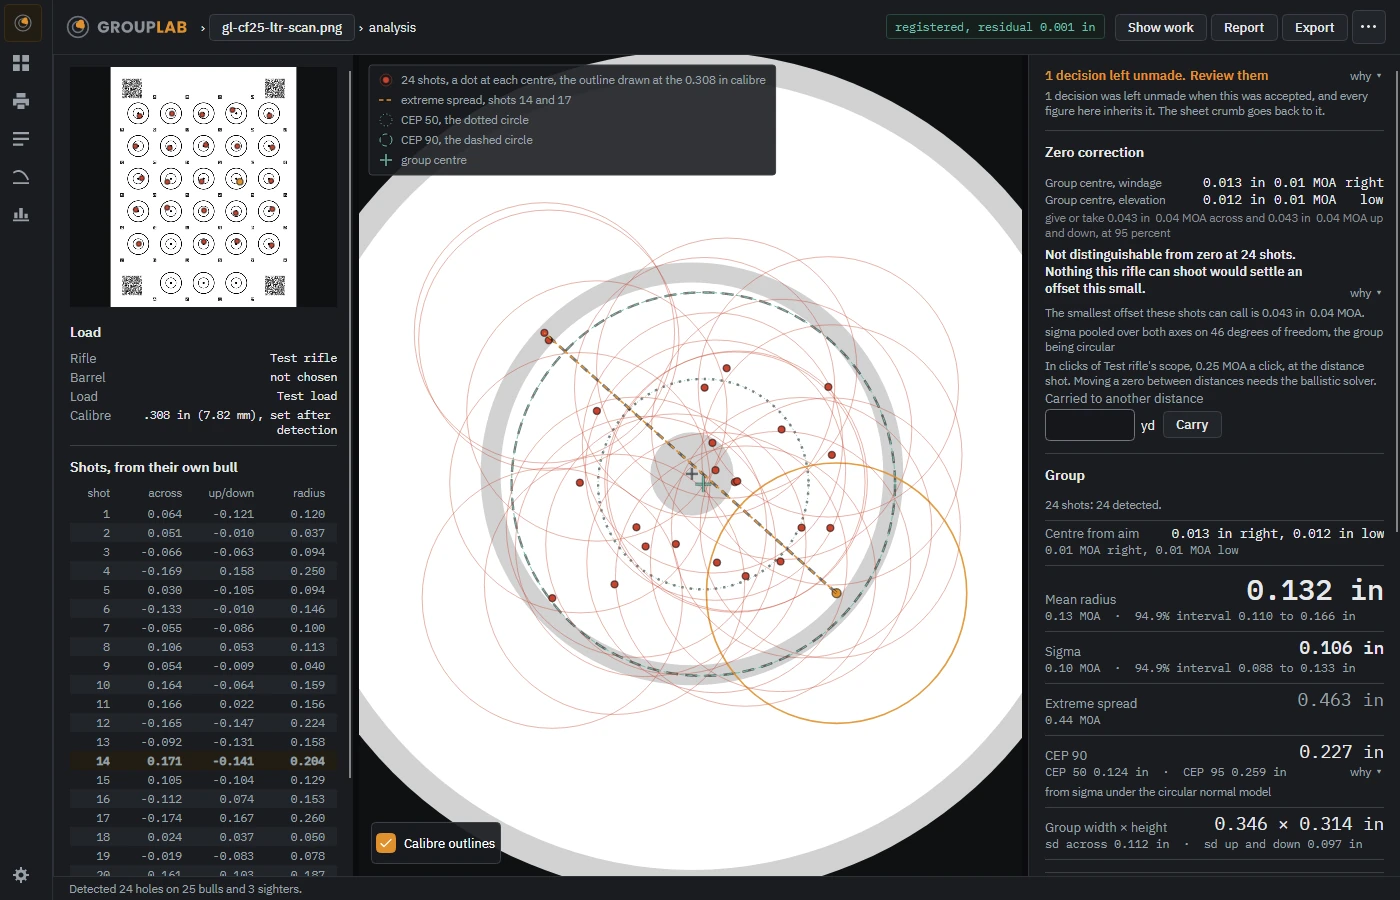Screen dimensions: 1400x900
Task: Expand the 'why' next to CEP 95
Action: click(1366, 772)
